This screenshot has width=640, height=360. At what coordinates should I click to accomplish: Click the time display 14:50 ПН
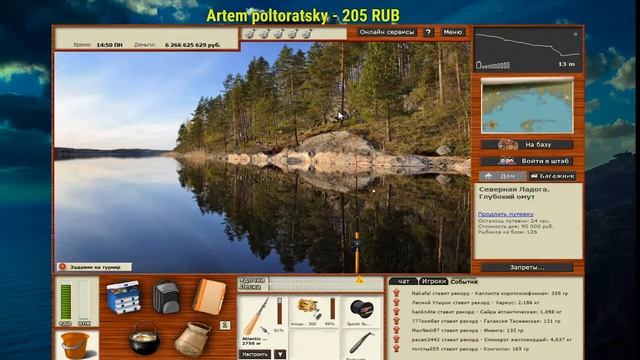tap(109, 45)
